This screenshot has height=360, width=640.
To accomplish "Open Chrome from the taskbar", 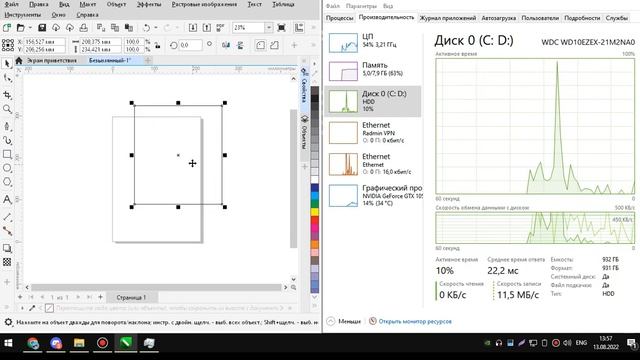I will pyautogui.click(x=33, y=343).
